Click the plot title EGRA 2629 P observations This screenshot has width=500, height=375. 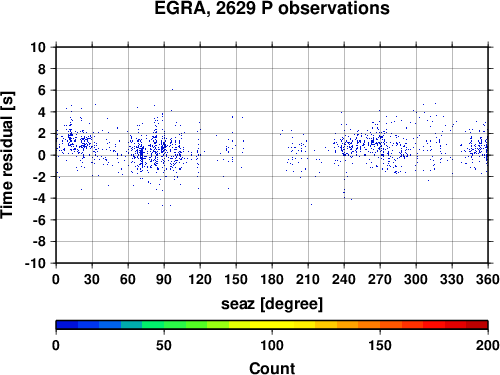tap(272, 8)
